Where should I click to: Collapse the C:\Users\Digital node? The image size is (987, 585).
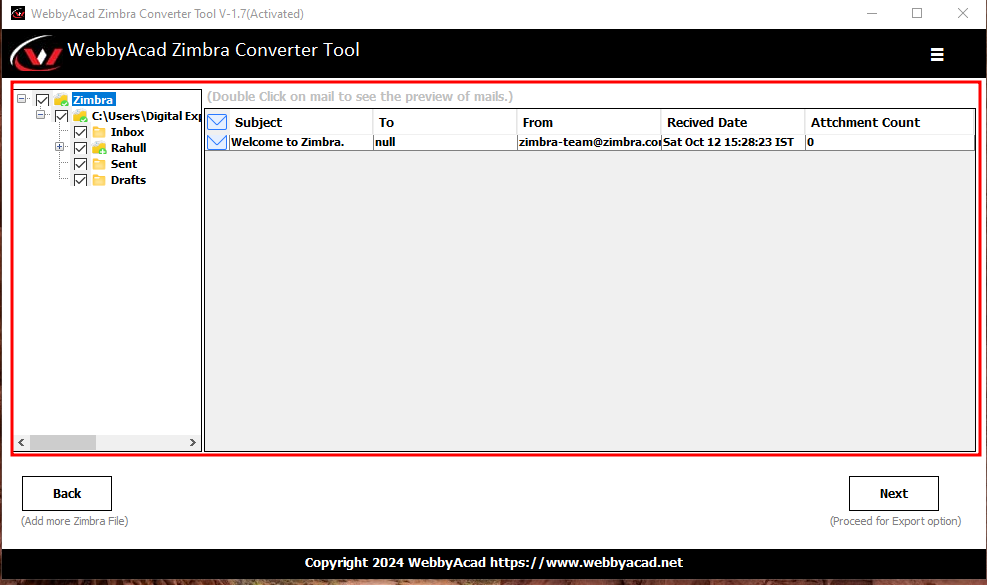40,115
